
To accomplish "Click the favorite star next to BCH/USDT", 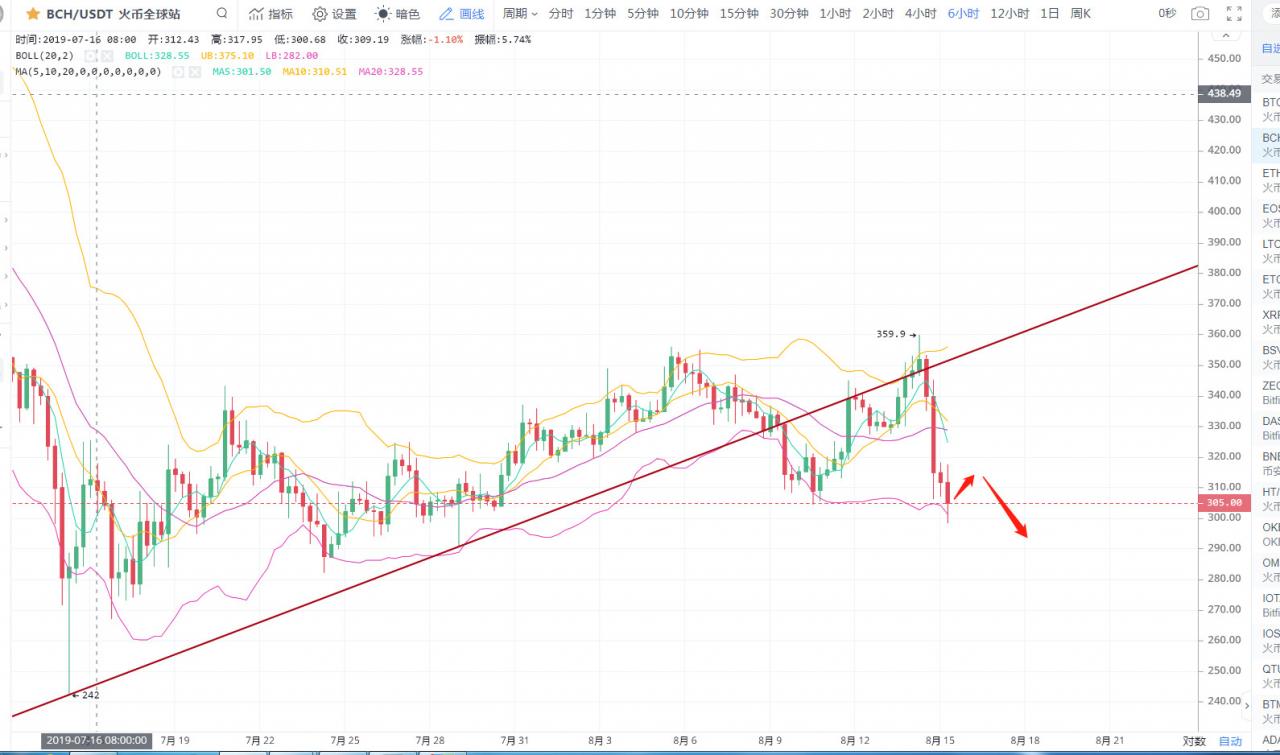I will pyautogui.click(x=33, y=14).
